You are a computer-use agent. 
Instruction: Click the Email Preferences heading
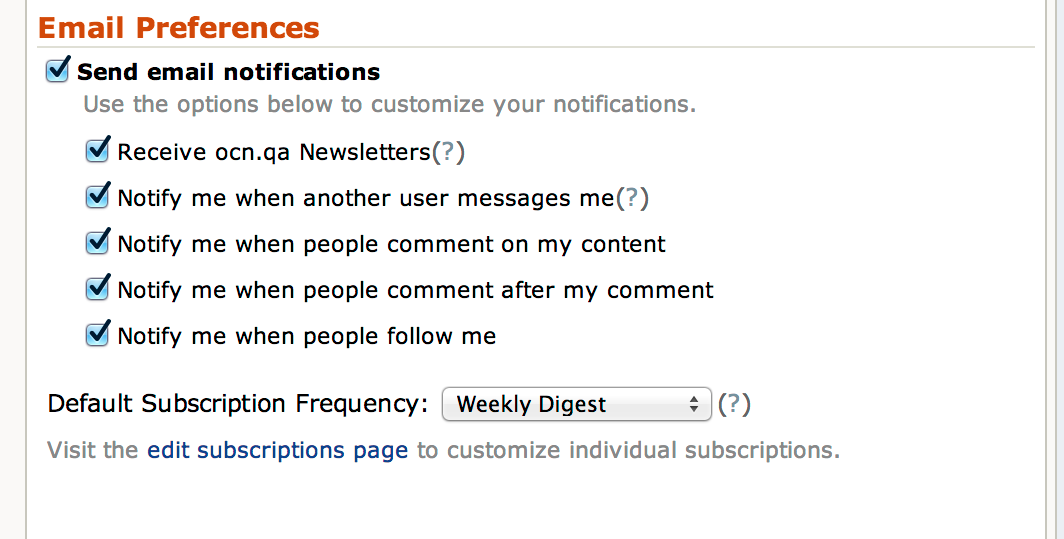[x=179, y=28]
